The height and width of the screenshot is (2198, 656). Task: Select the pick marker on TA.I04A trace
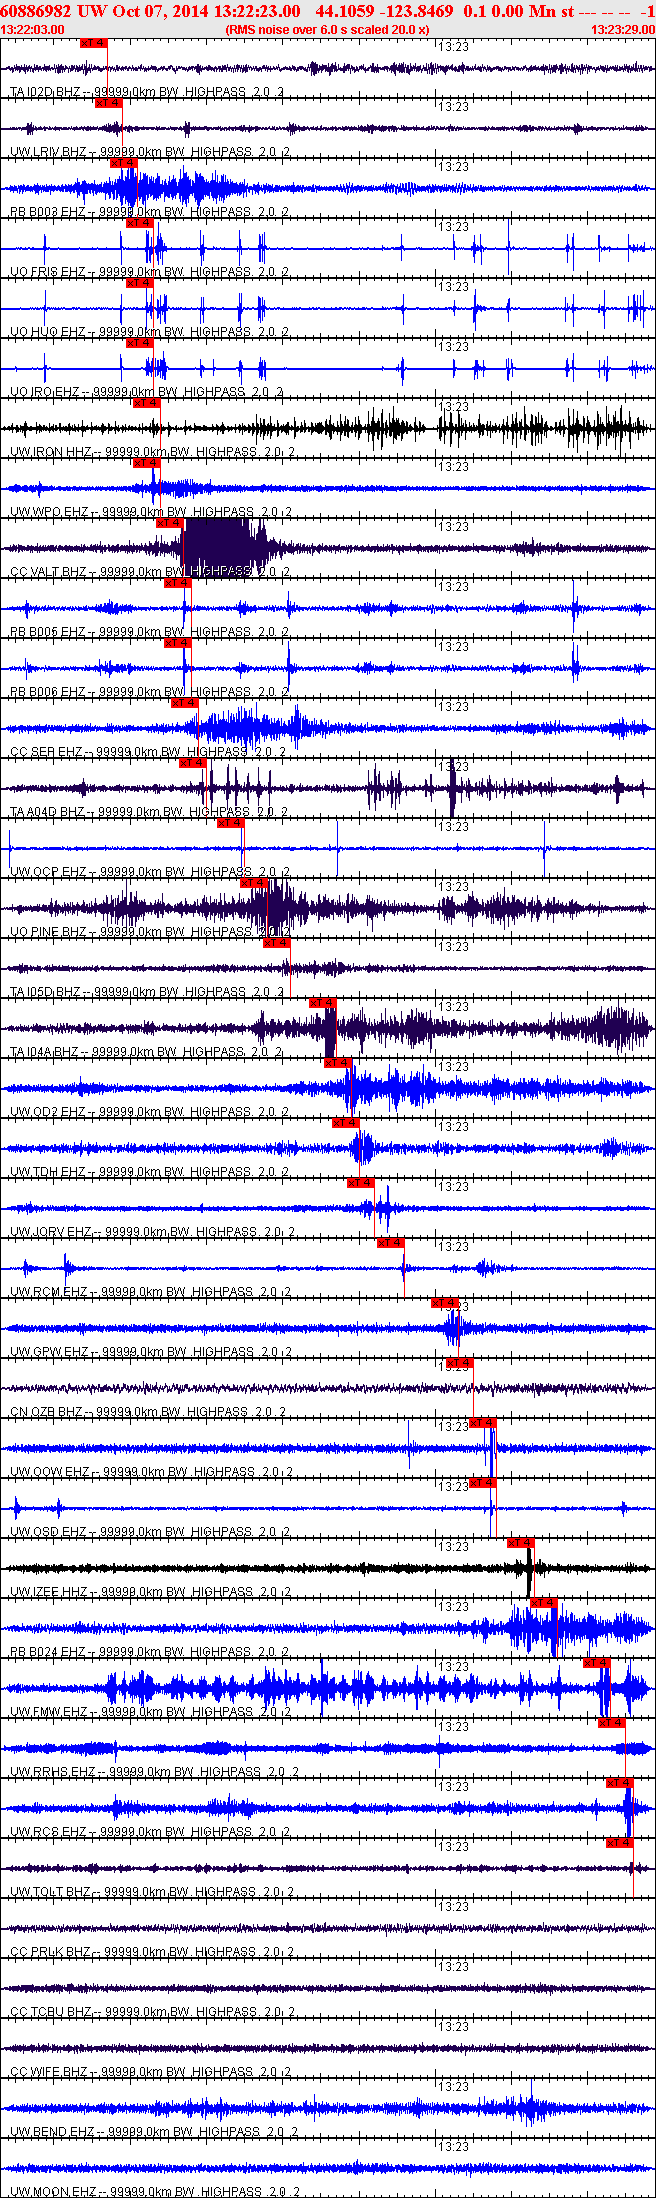click(323, 1003)
